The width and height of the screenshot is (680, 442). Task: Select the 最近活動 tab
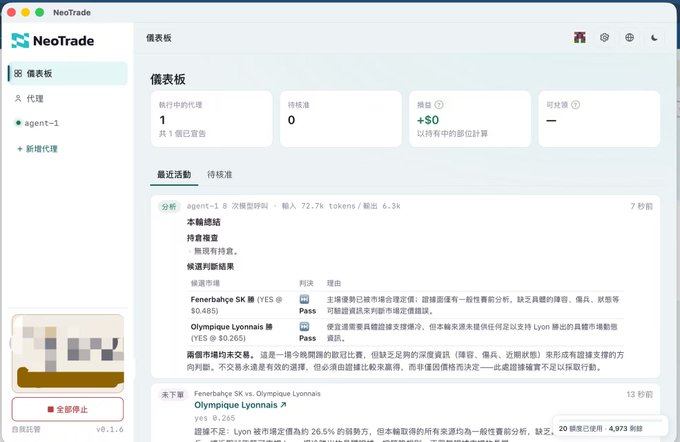[x=174, y=174]
